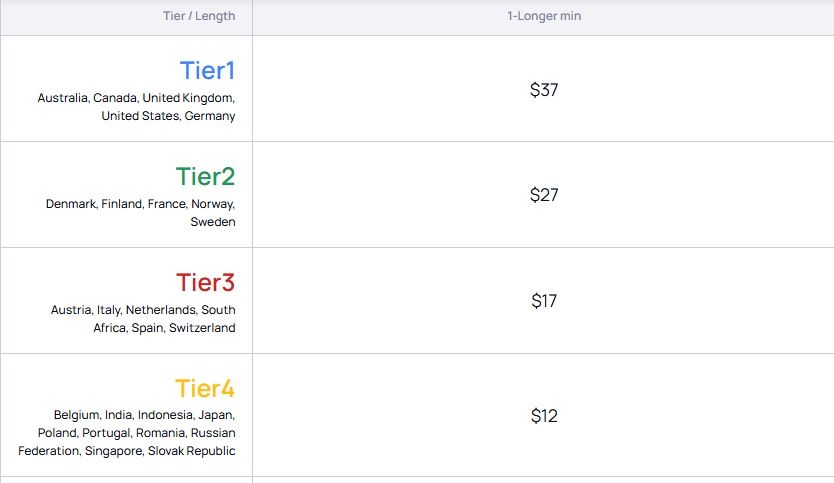Select the green Tier2 heading
834x483 pixels.
[205, 177]
